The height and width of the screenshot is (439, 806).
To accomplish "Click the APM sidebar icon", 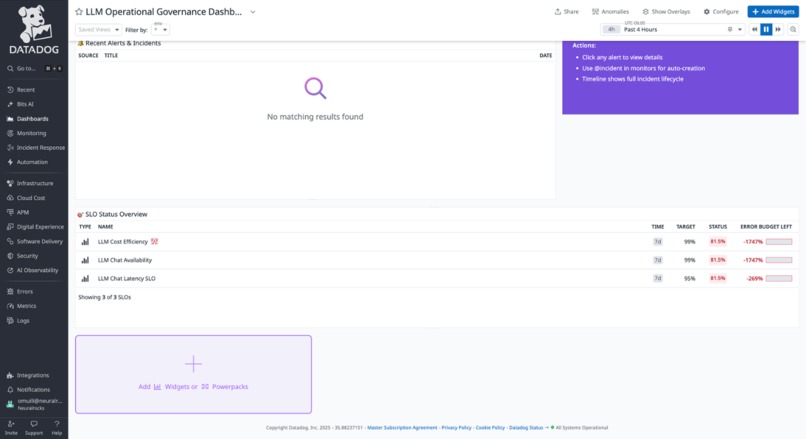I will pyautogui.click(x=10, y=212).
